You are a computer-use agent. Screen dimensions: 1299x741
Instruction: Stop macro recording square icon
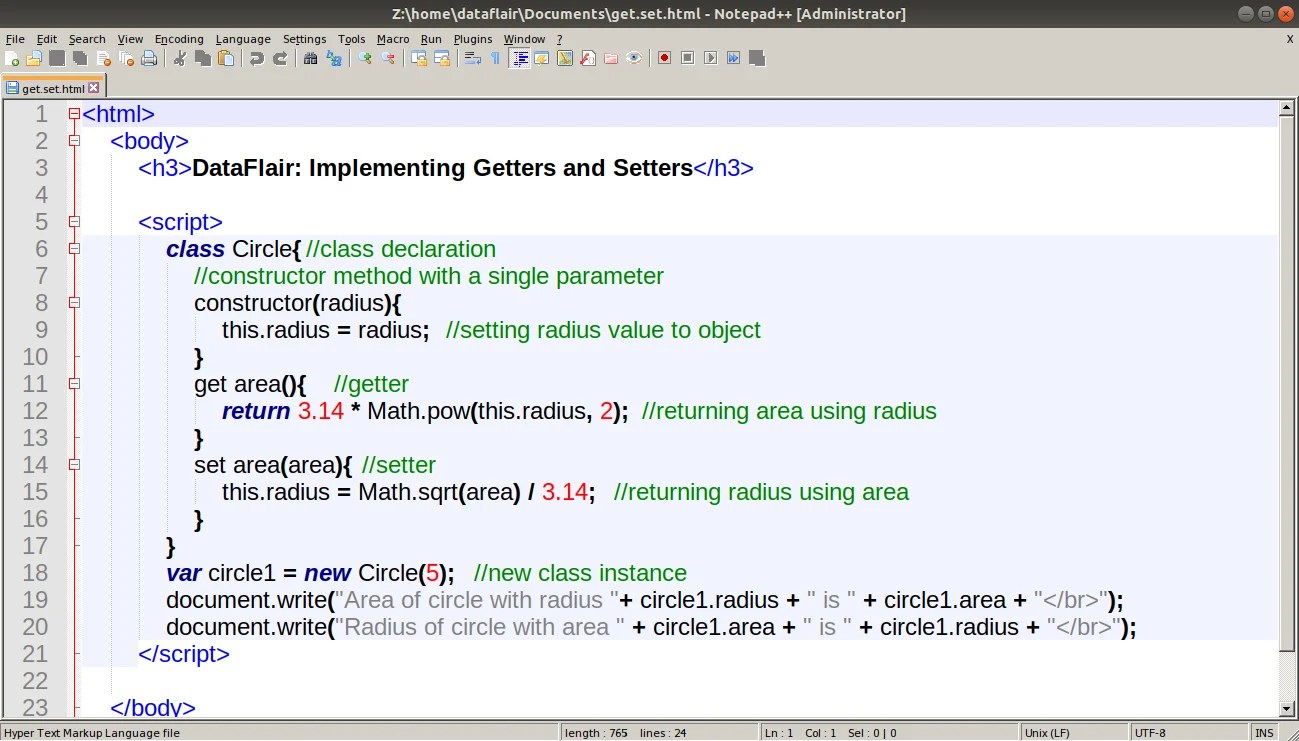[688, 58]
